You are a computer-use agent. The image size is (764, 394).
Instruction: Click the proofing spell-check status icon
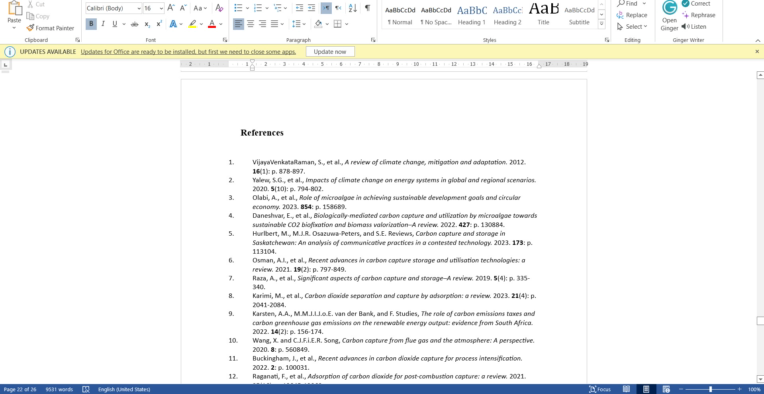86,389
